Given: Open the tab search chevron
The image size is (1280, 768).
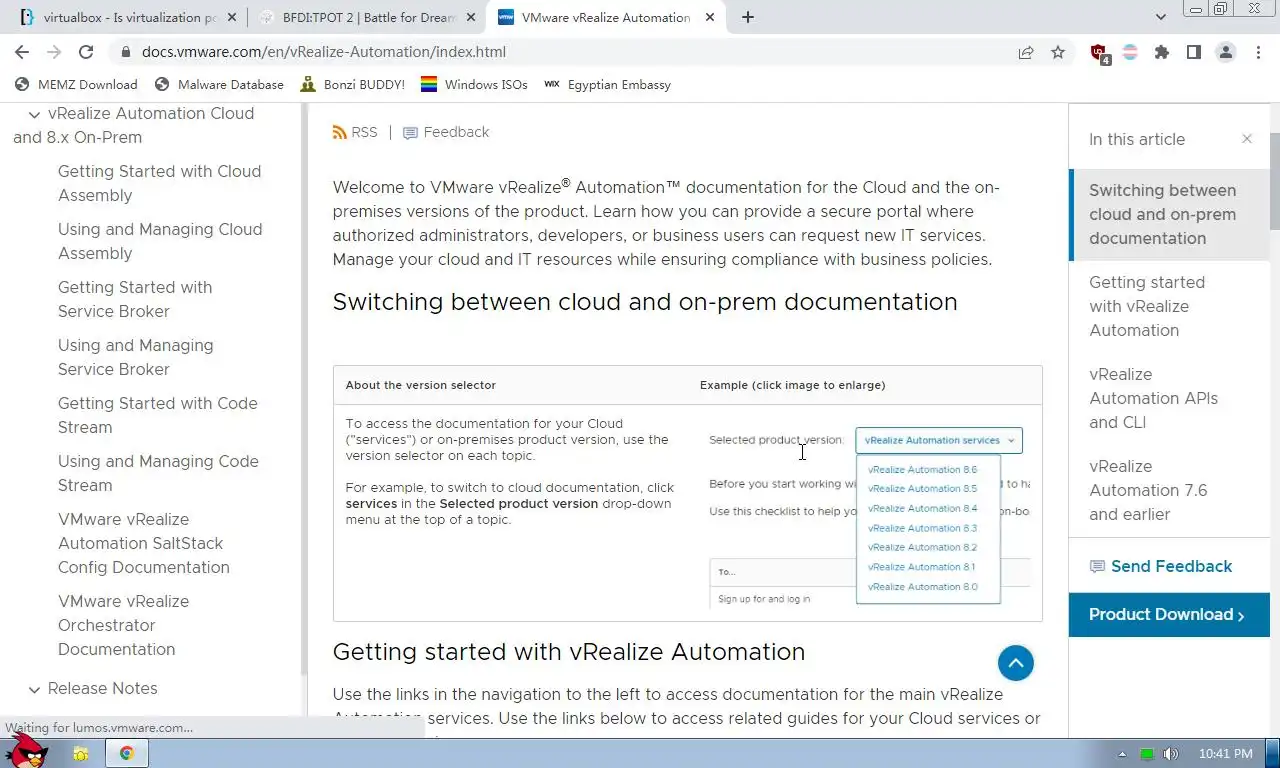Looking at the screenshot, I should [1161, 17].
